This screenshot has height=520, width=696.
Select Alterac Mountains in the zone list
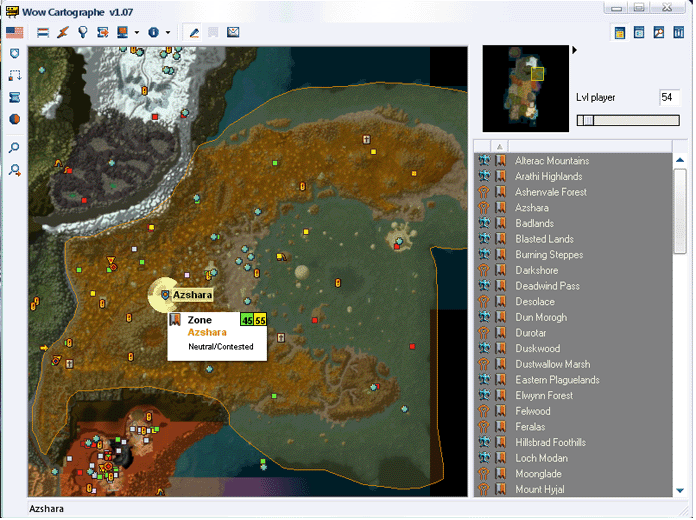552,161
